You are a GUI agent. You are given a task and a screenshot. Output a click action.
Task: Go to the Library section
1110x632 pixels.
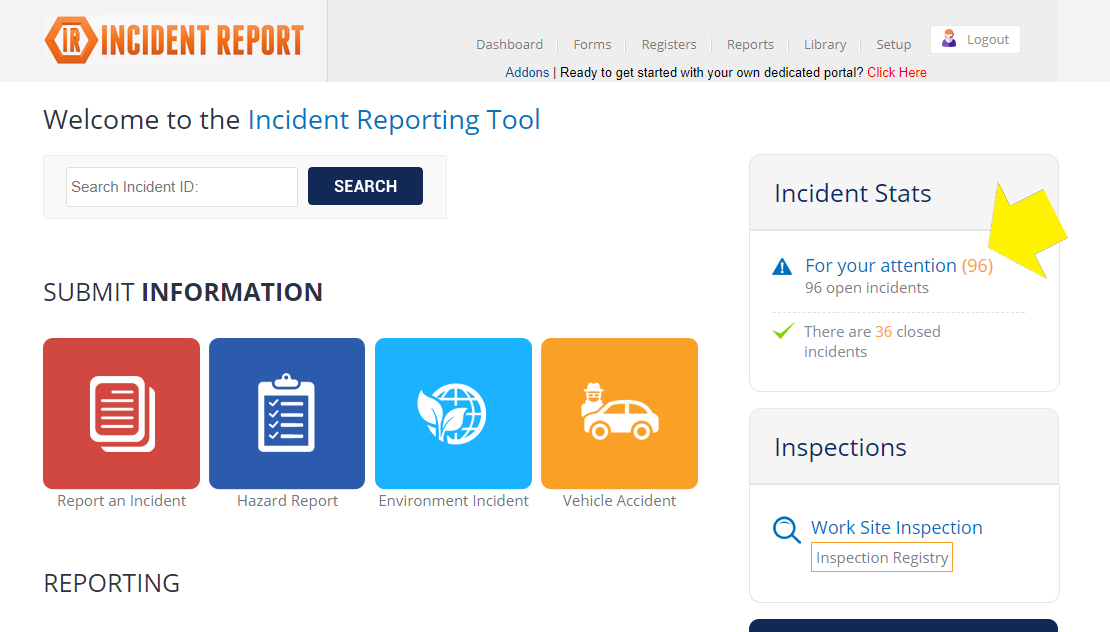(824, 44)
